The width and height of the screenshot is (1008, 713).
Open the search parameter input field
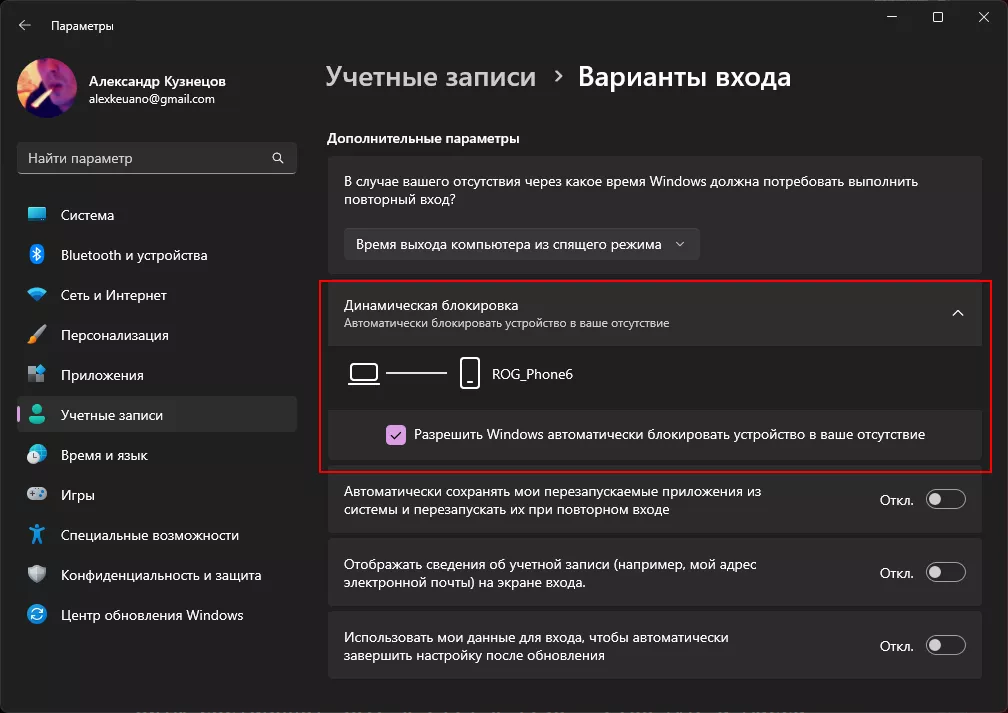pyautogui.click(x=156, y=157)
